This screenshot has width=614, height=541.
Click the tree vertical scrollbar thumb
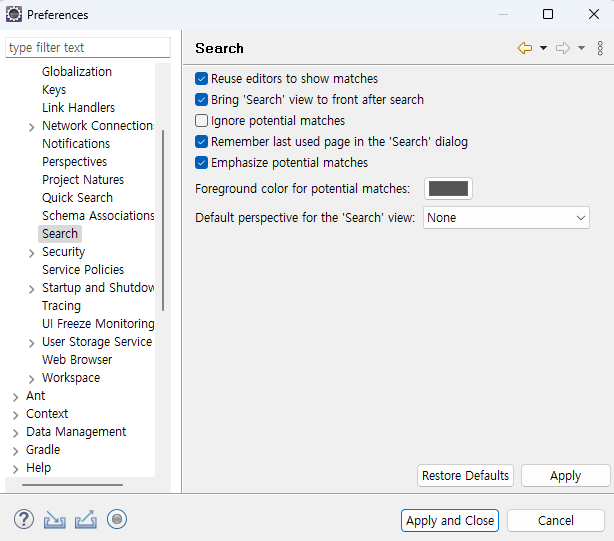coord(163,220)
